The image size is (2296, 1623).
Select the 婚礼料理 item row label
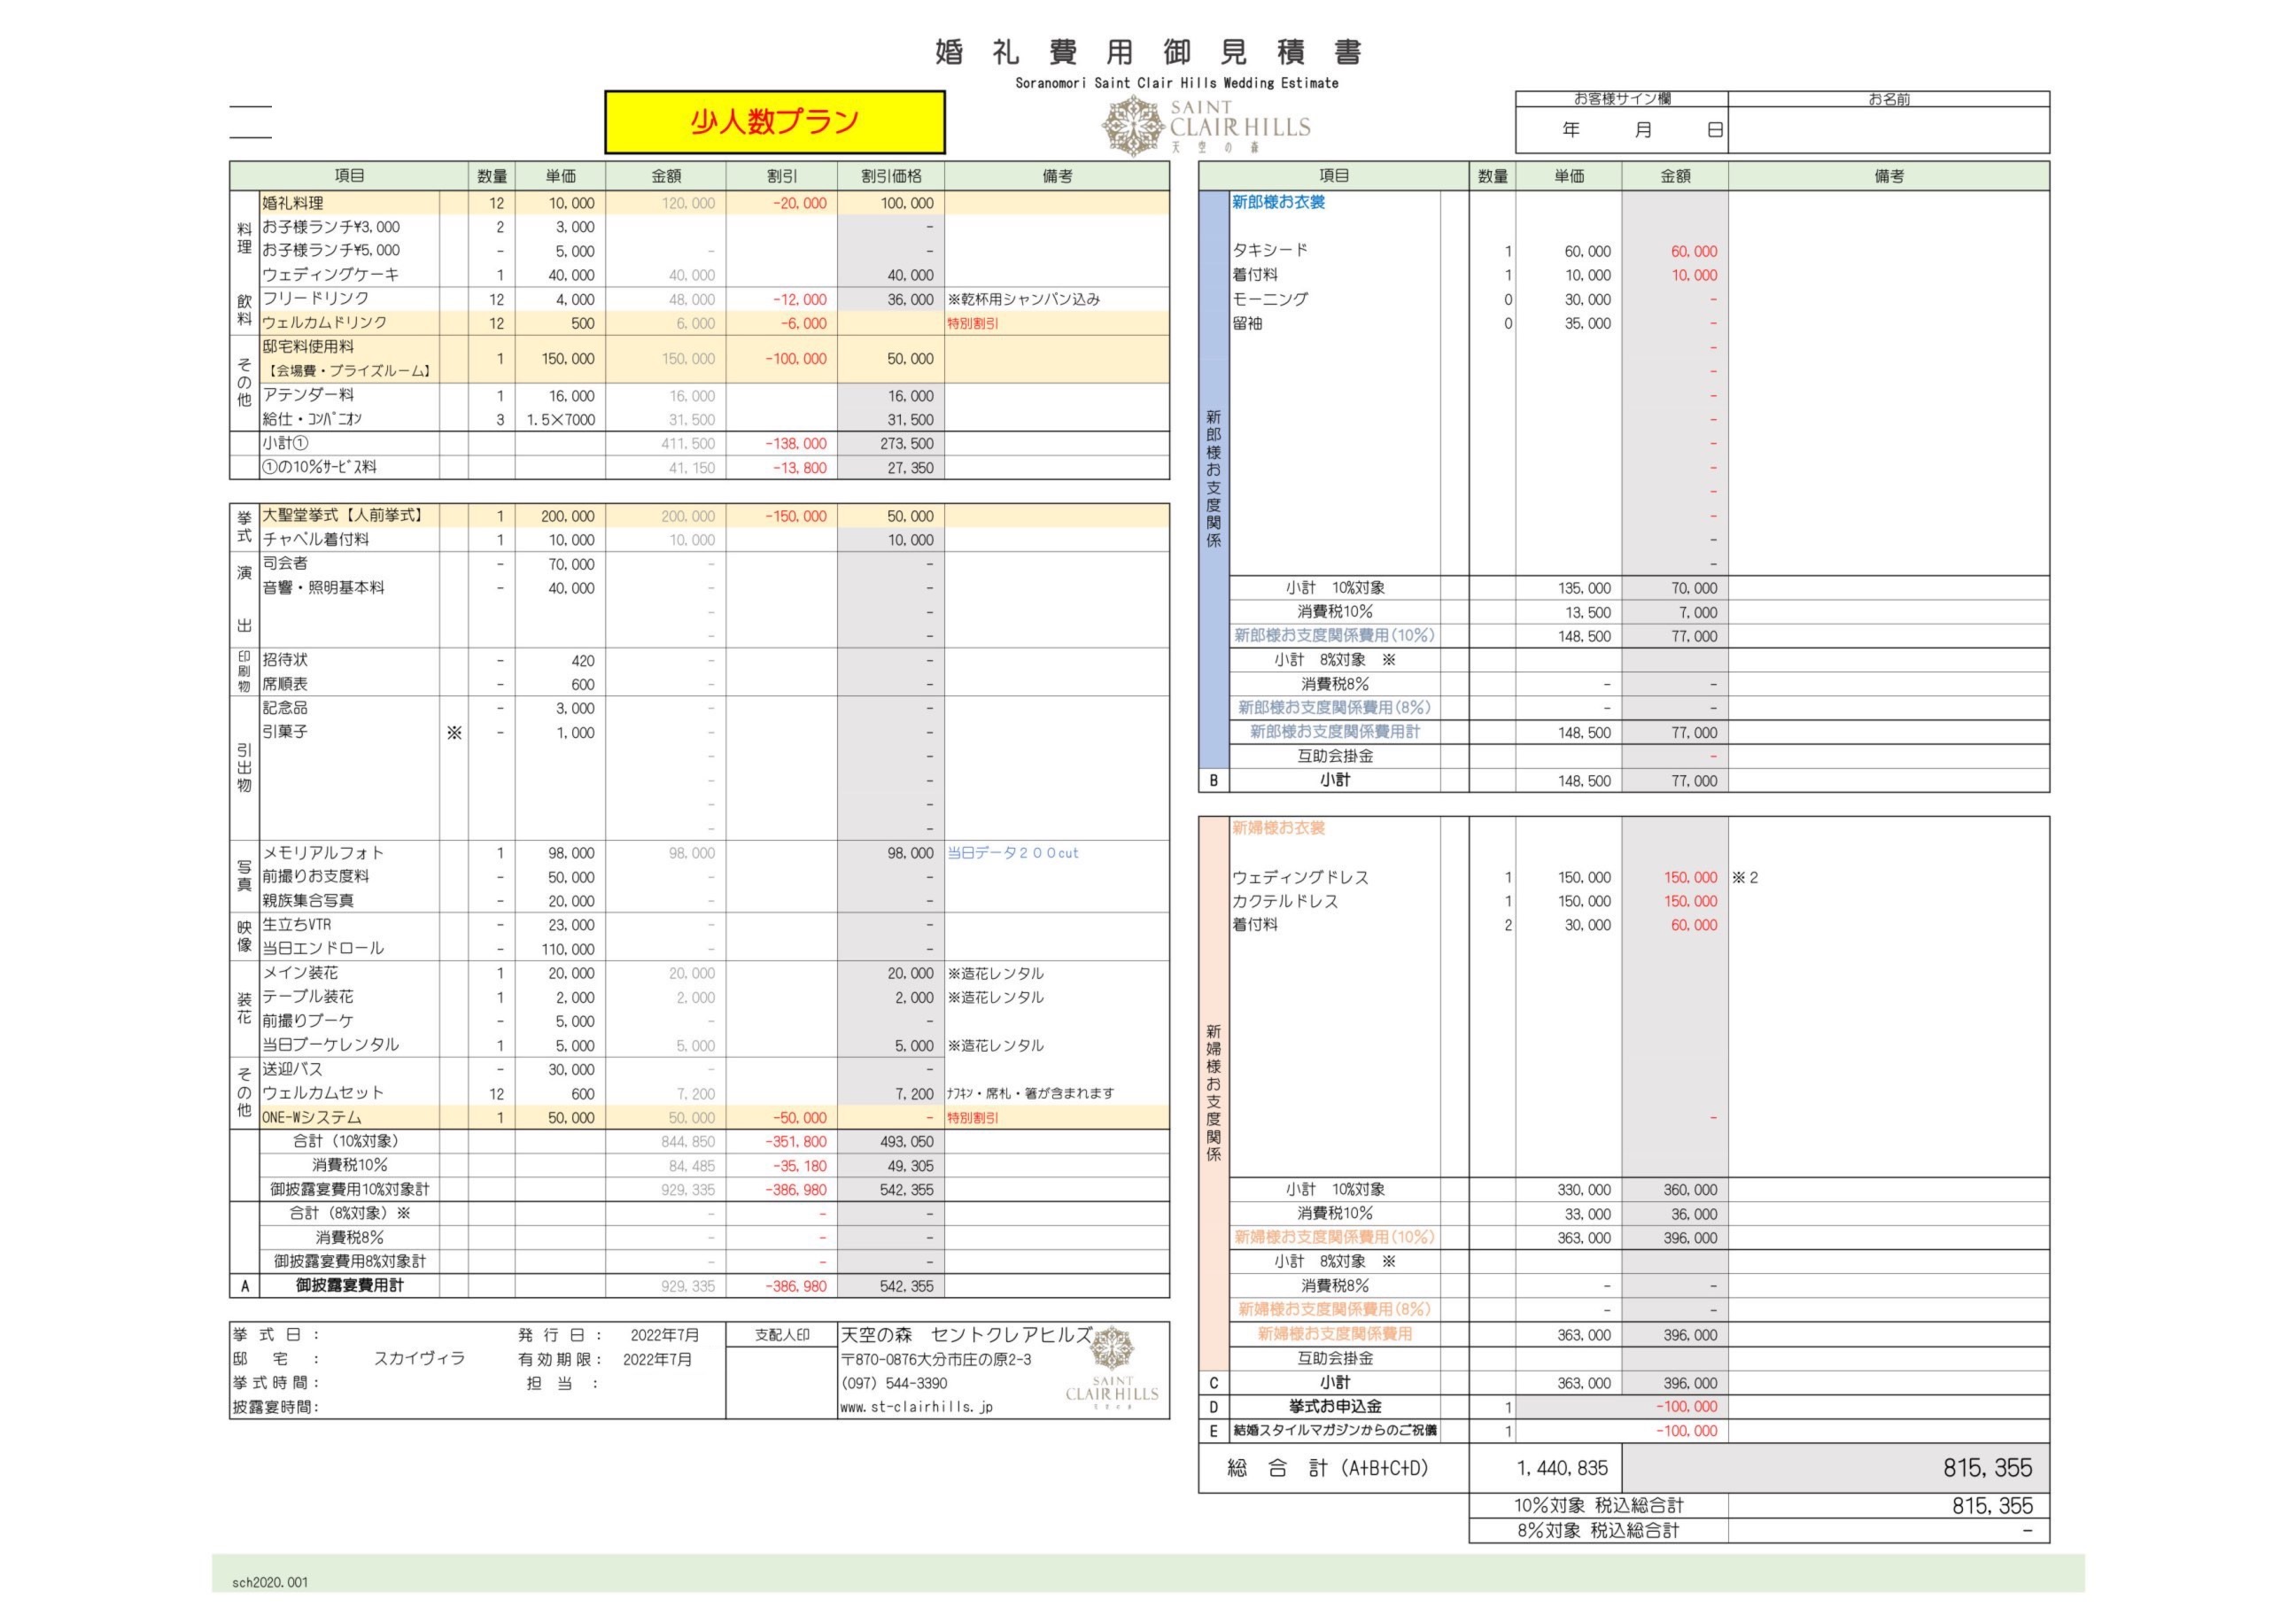[x=294, y=203]
